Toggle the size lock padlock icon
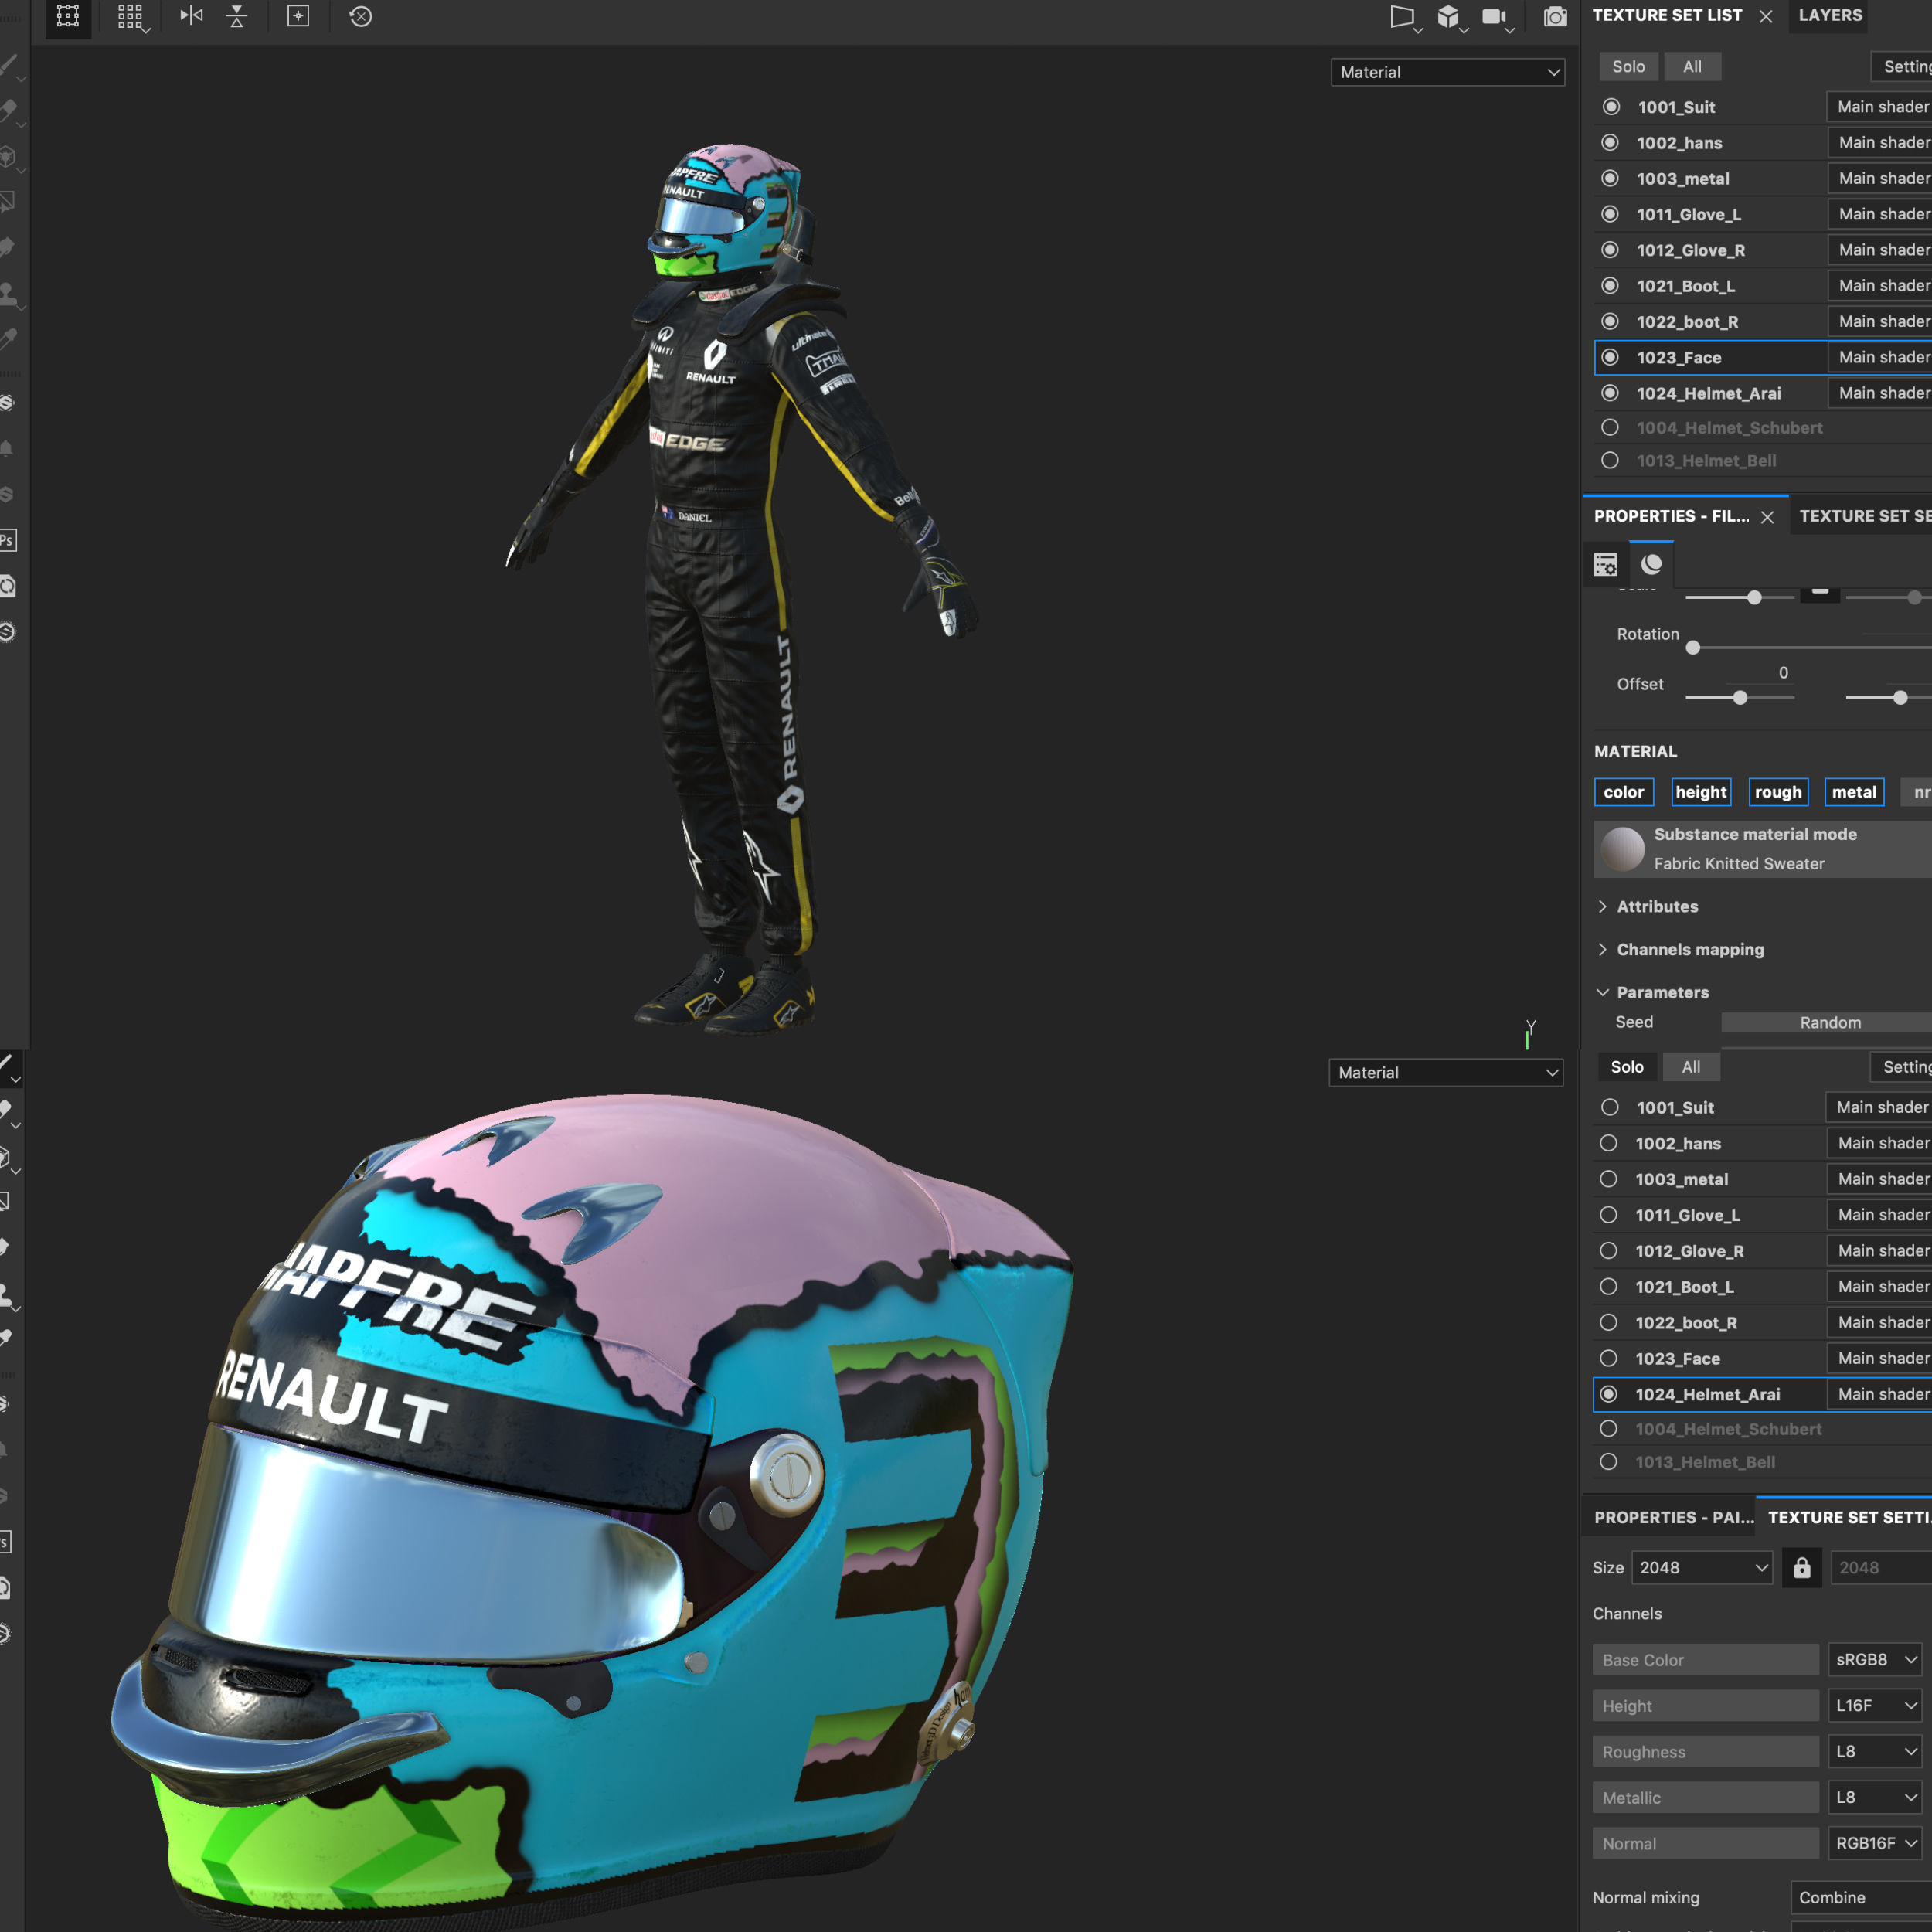Image resolution: width=1932 pixels, height=1932 pixels. [x=1802, y=1567]
